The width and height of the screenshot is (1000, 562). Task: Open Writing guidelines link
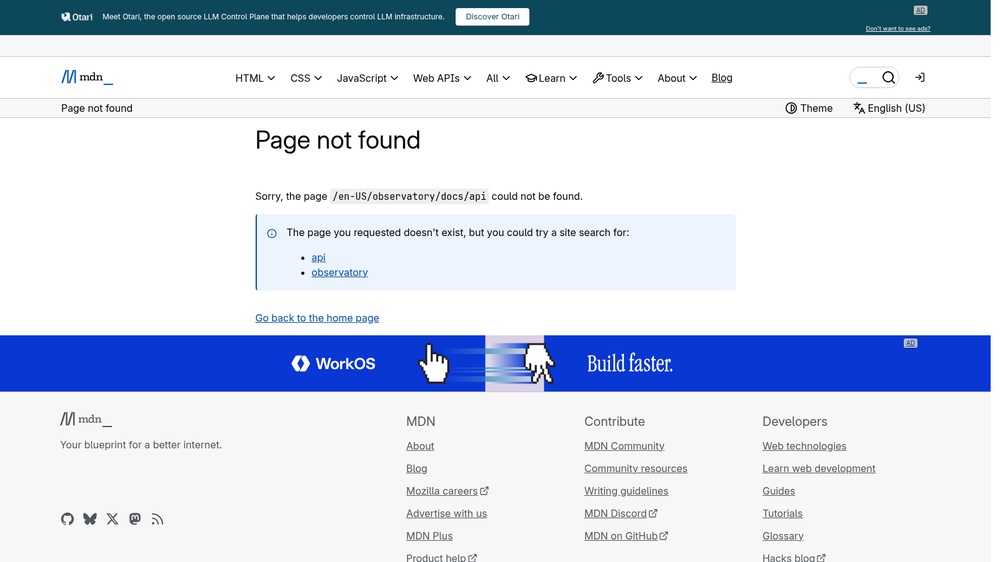point(626,491)
